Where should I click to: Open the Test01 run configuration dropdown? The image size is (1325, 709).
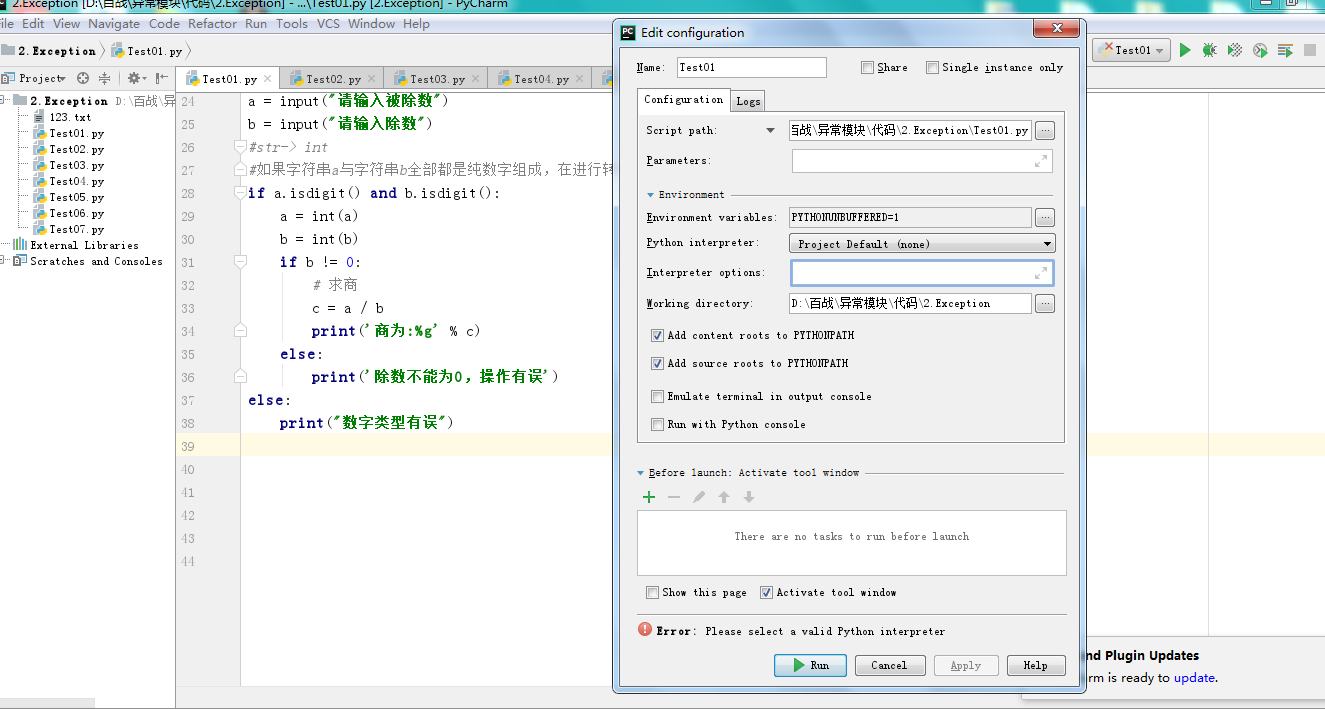(1131, 50)
